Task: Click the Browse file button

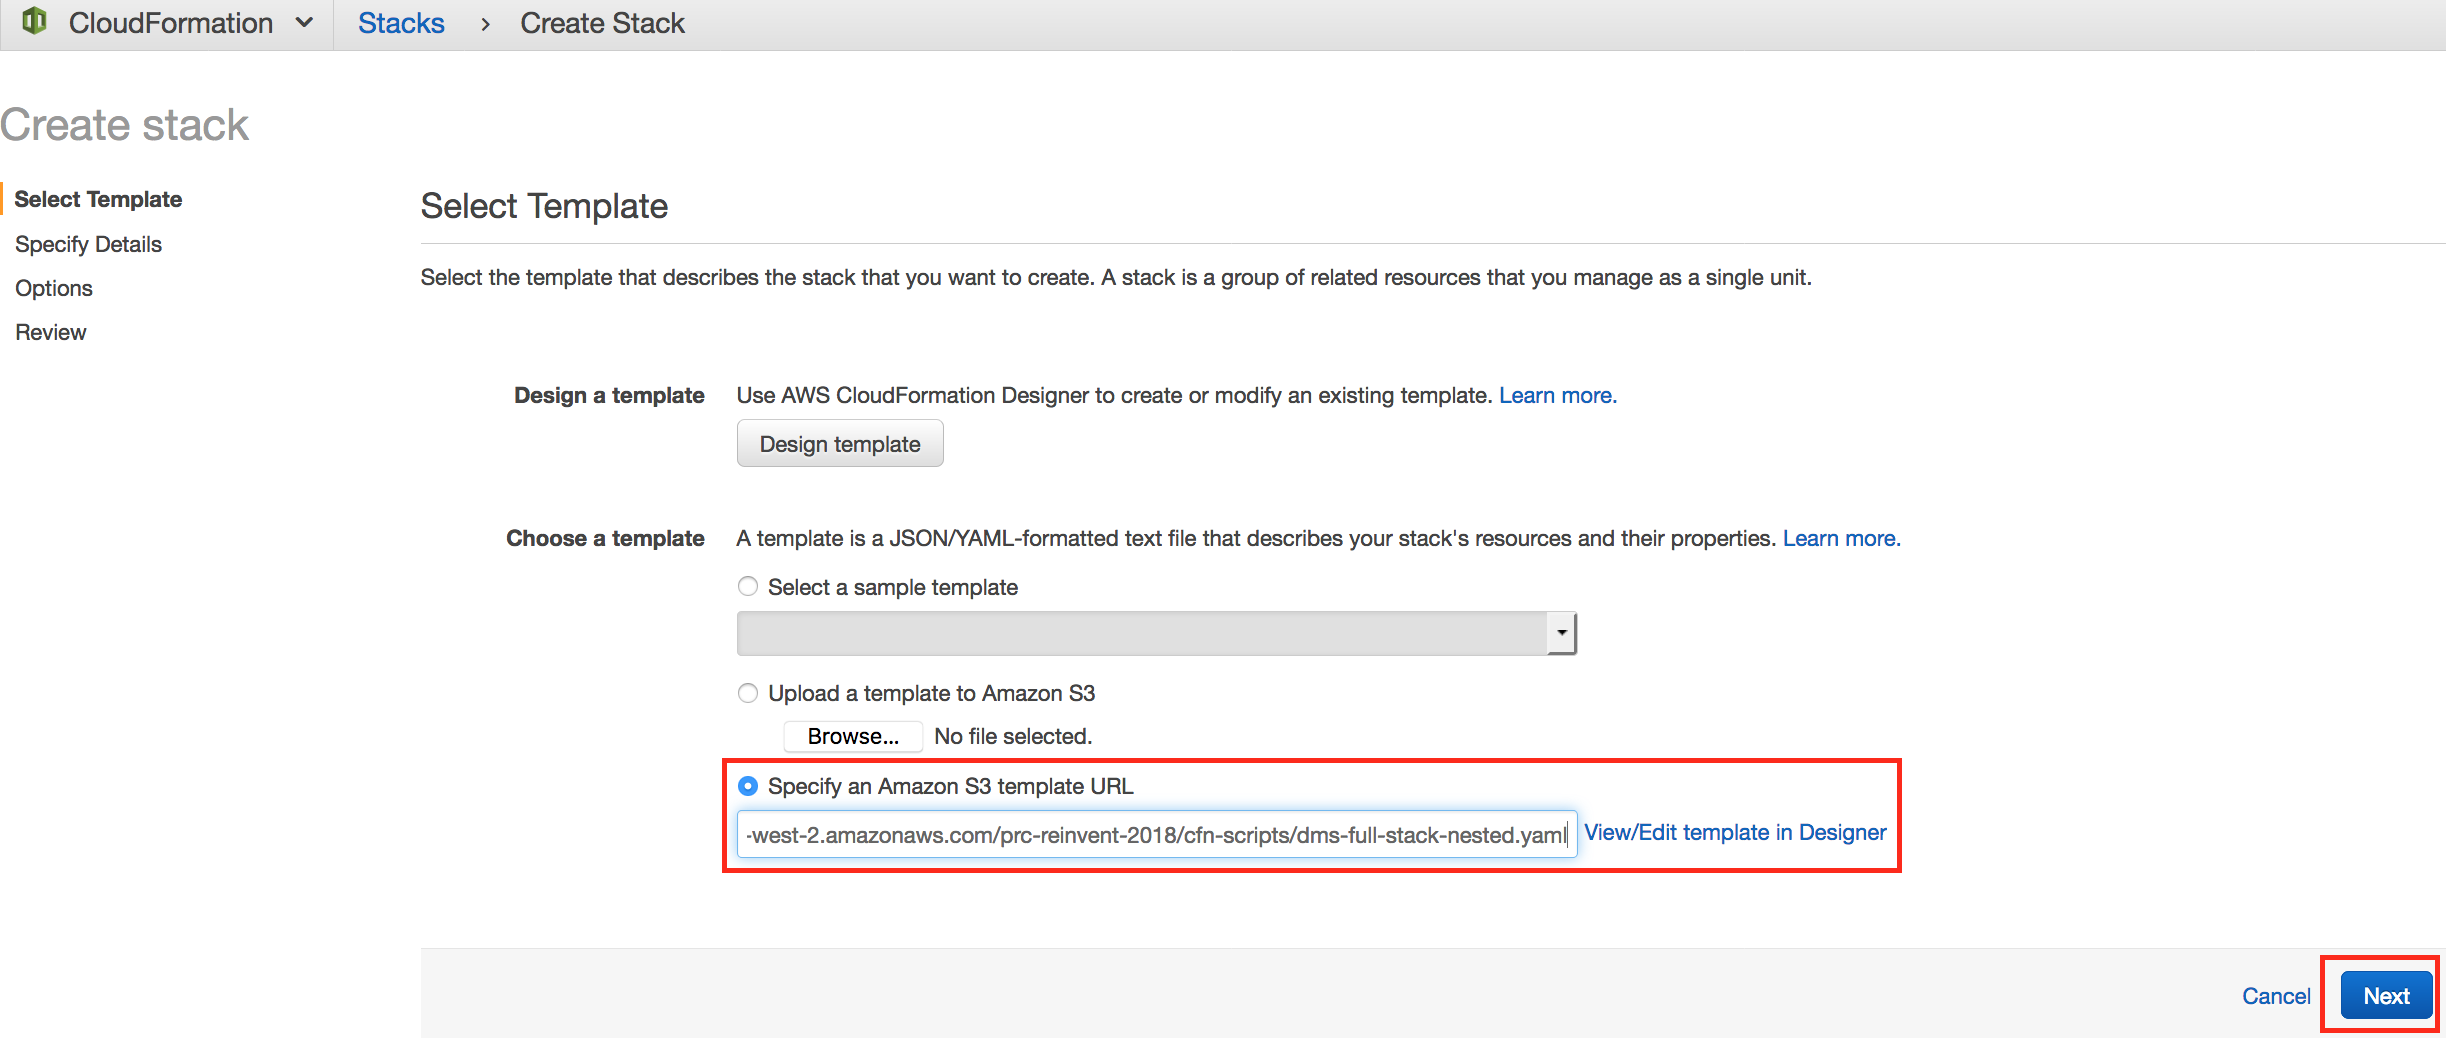Action: [853, 736]
